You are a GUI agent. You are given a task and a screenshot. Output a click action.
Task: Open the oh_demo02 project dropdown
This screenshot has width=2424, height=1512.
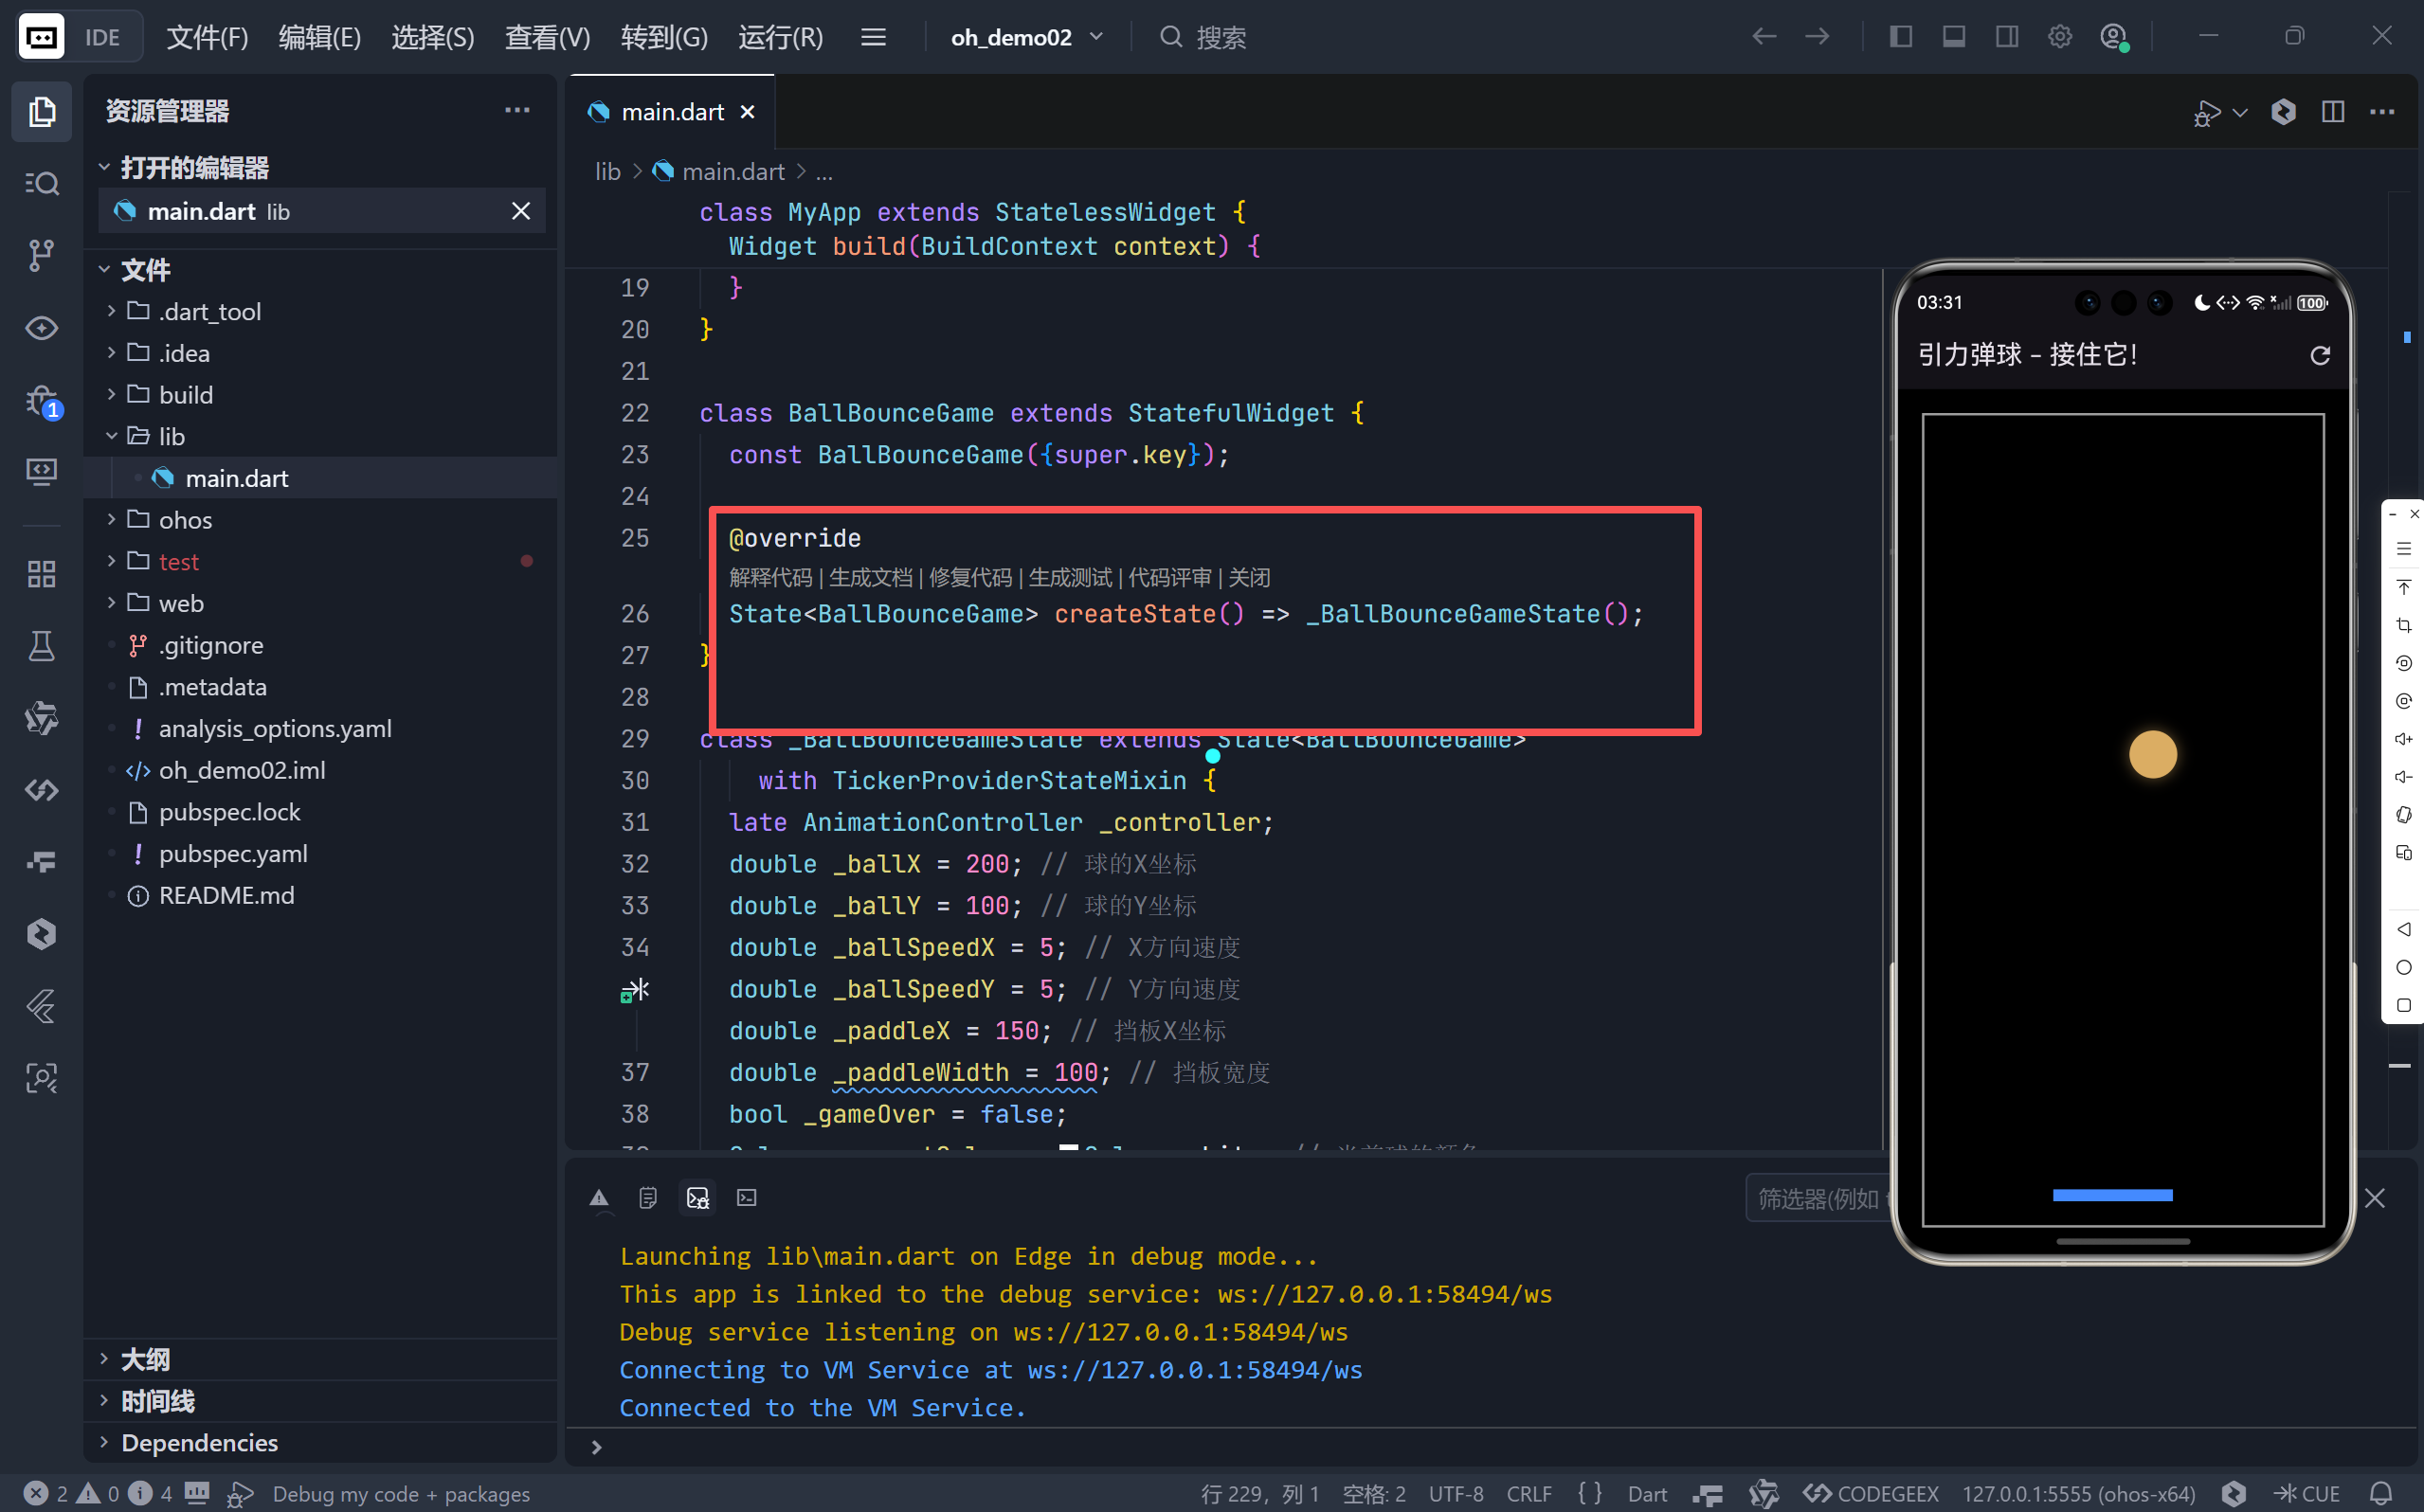point(1027,37)
